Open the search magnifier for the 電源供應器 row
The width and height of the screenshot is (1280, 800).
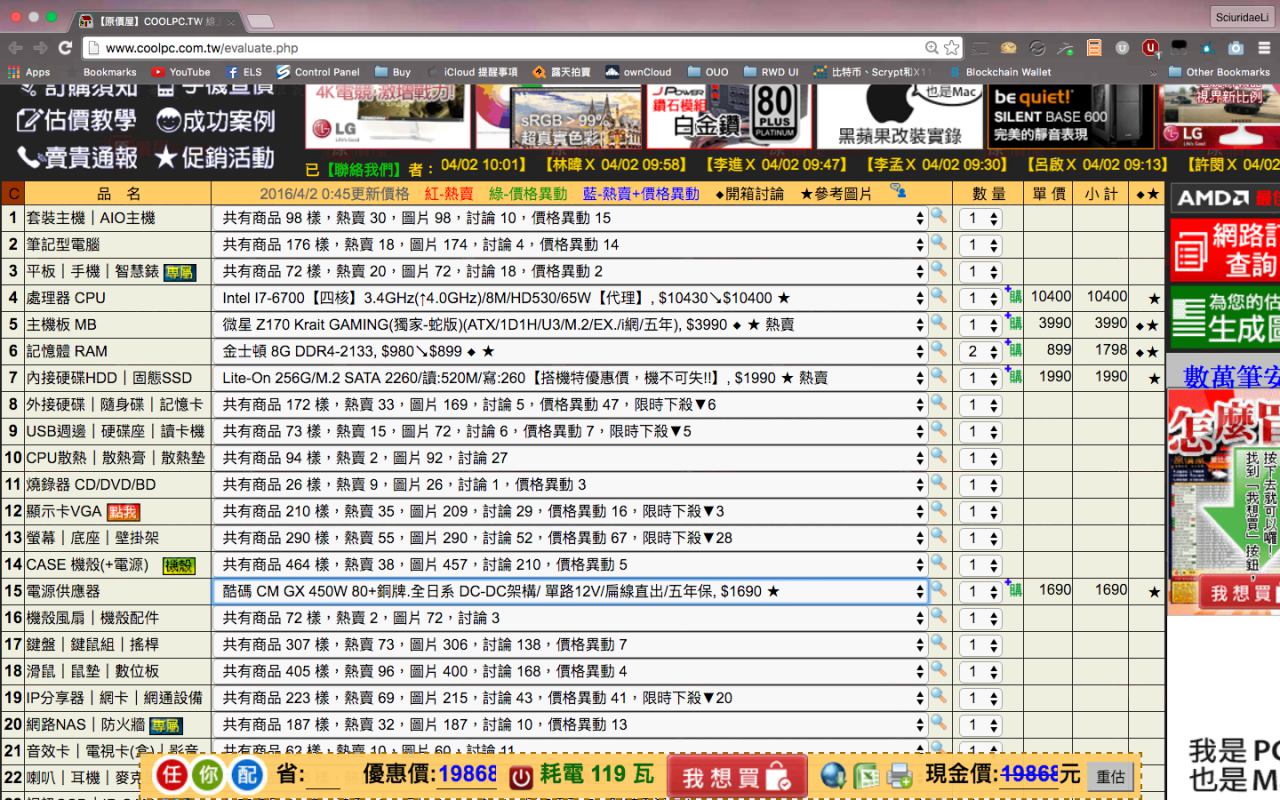pos(938,590)
